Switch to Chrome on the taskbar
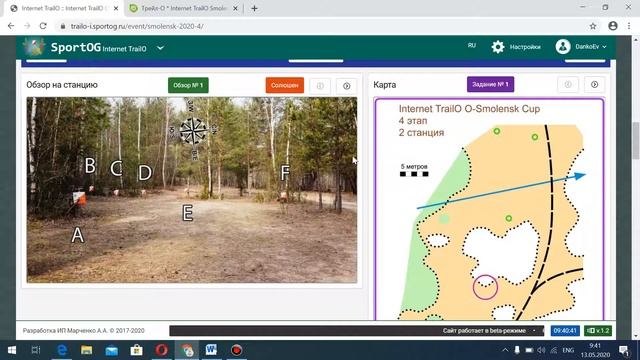 [187, 350]
